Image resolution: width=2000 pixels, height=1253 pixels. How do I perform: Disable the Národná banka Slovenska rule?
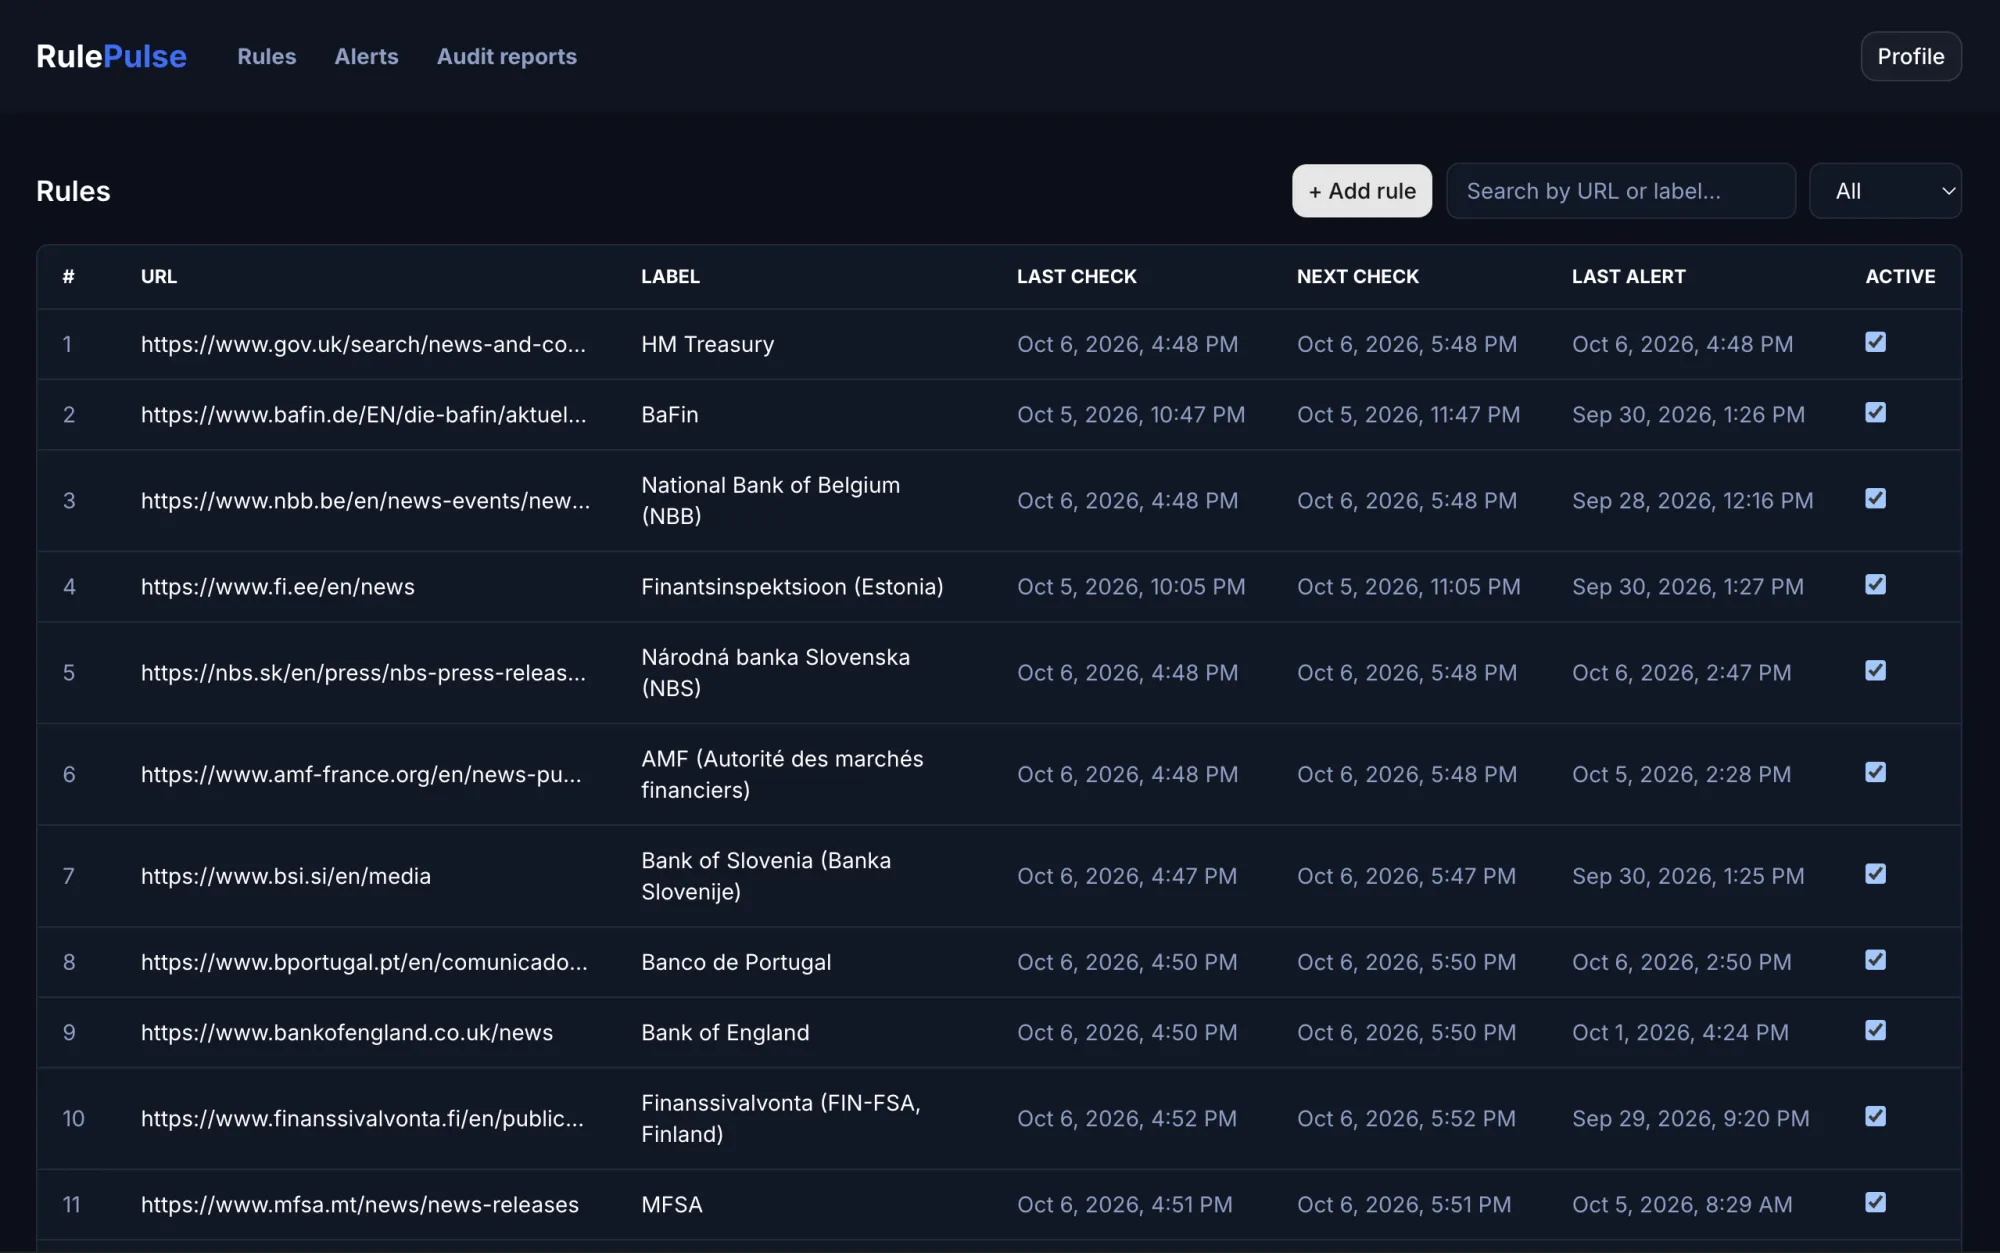pos(1875,670)
